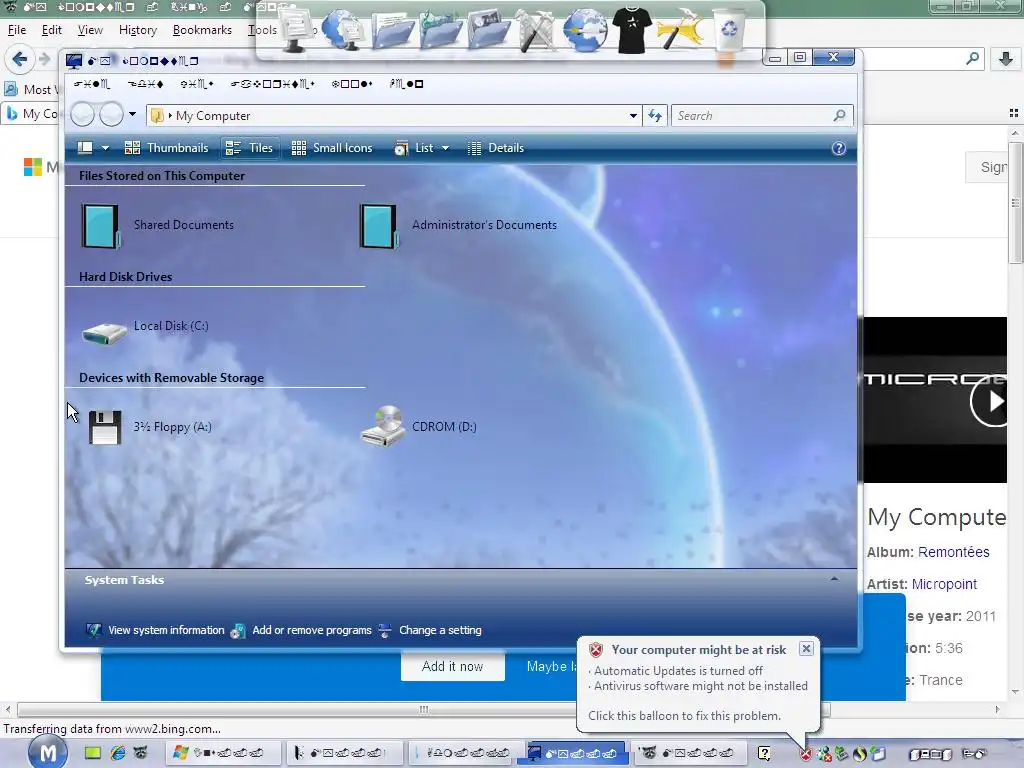Open the Remontées album link

pos(953,552)
